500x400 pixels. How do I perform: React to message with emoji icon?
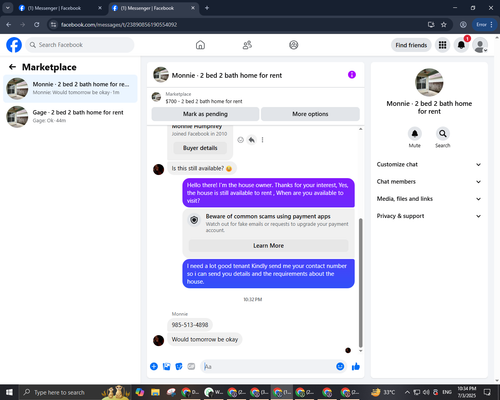coord(240,140)
